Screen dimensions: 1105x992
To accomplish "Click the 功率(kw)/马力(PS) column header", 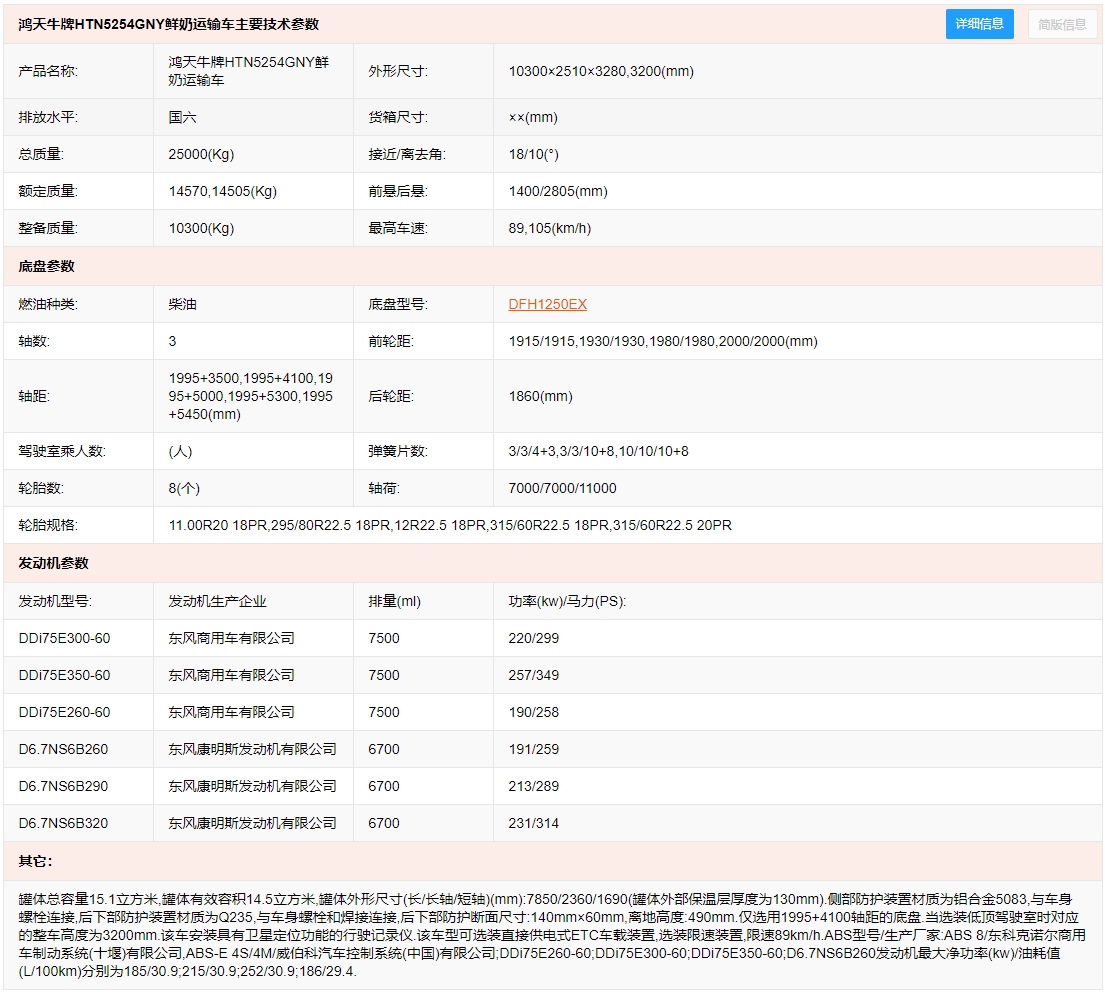I will pyautogui.click(x=567, y=601).
